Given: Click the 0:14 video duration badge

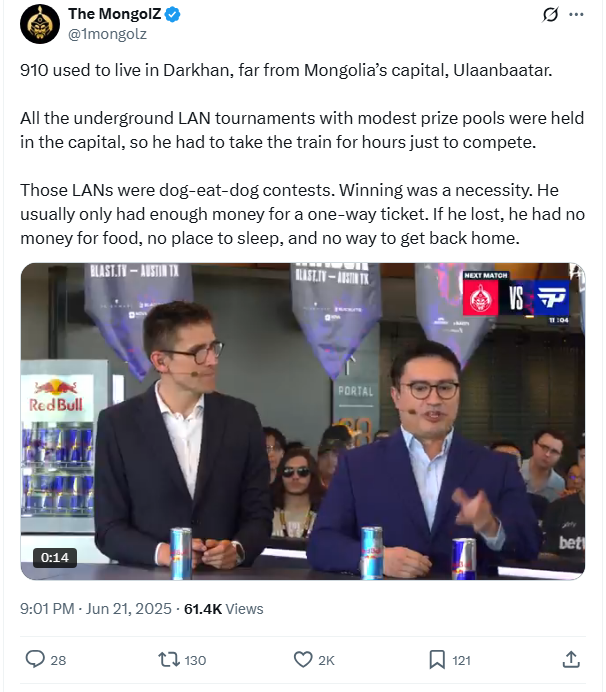Looking at the screenshot, I should point(55,557).
